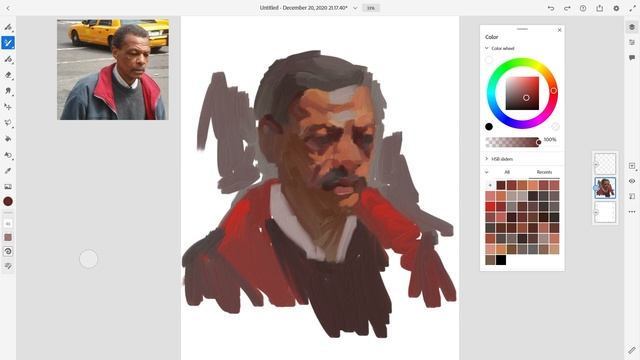
Task: Open the brush flow swatch in toolbar
Action: tap(8, 237)
